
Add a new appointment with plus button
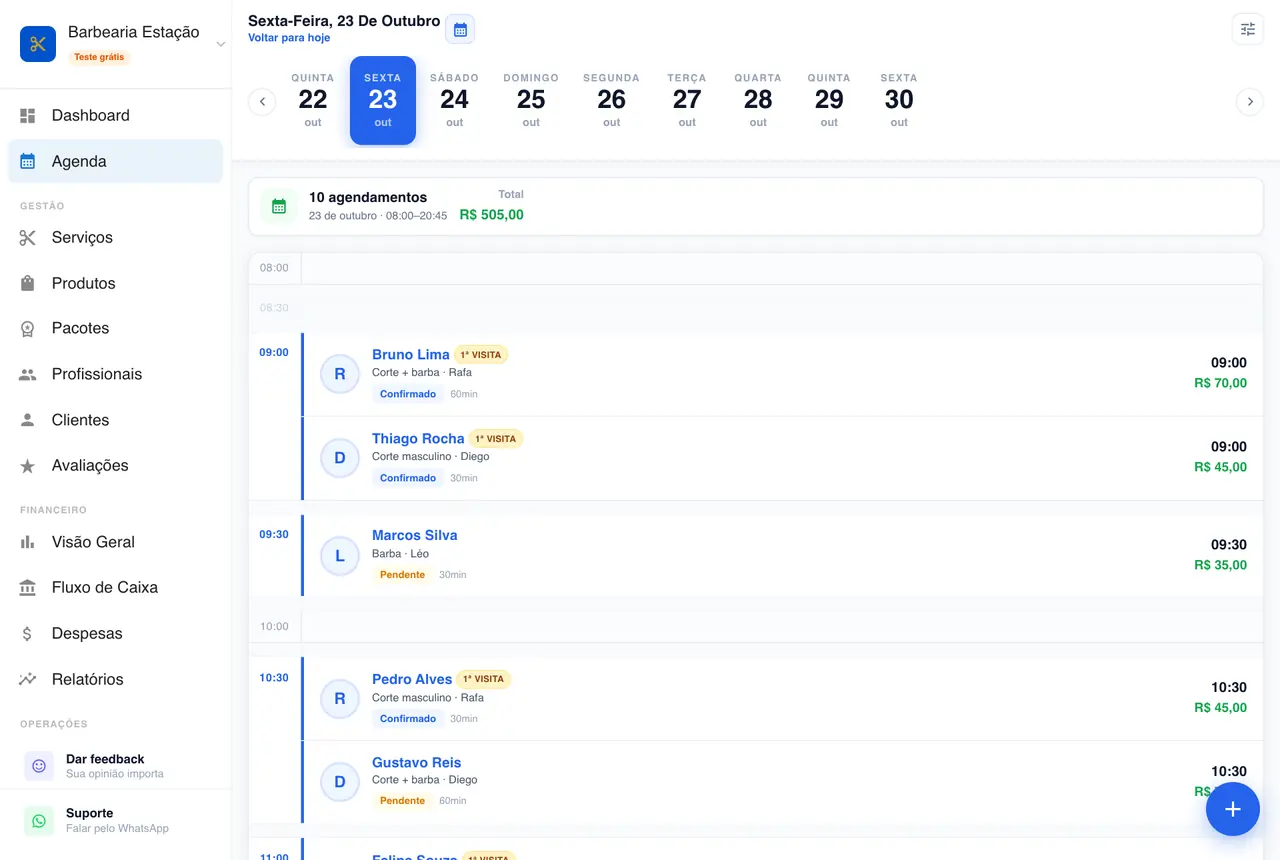(x=1233, y=809)
